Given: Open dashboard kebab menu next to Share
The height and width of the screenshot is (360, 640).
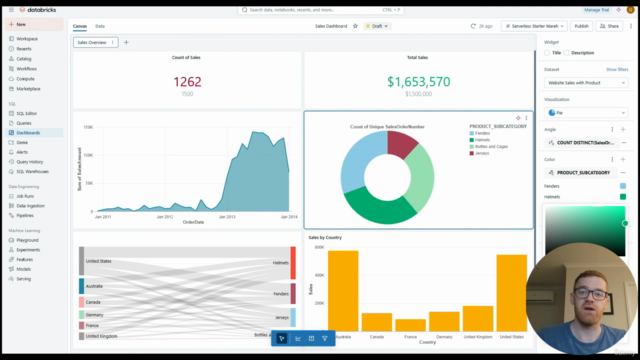Looking at the screenshot, I should [631, 26].
